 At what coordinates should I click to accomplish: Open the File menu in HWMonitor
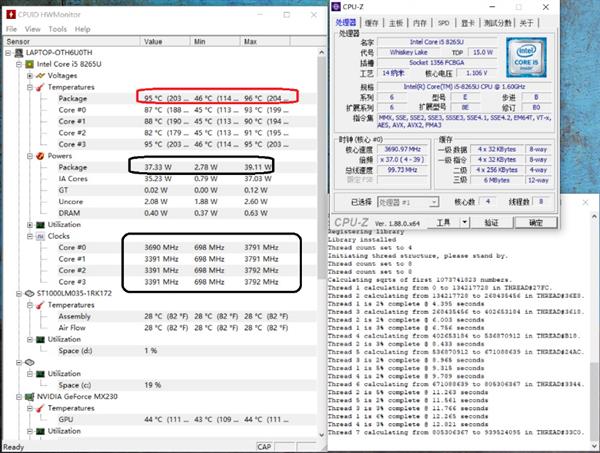11,29
